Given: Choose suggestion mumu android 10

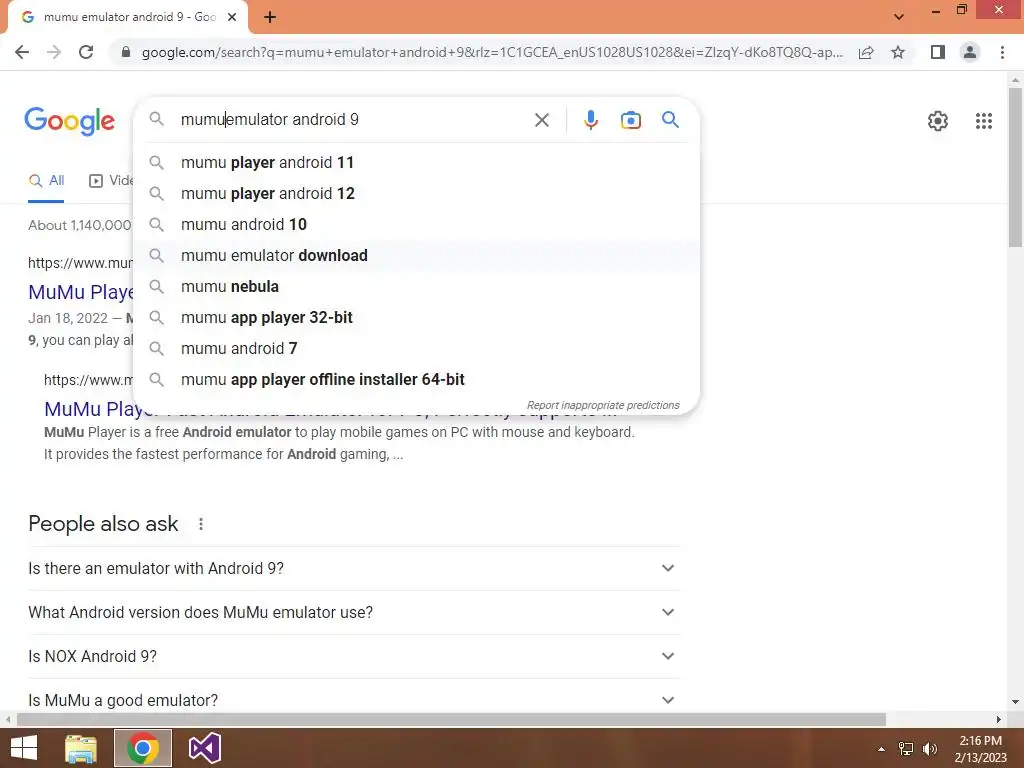Looking at the screenshot, I should tap(416, 224).
